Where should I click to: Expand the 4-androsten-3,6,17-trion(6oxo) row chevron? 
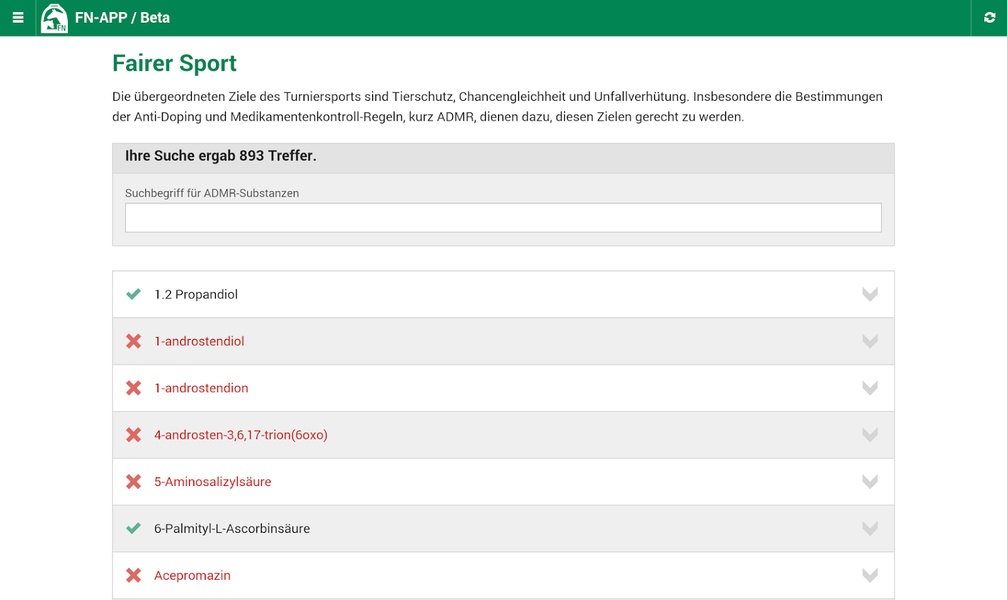pos(870,435)
